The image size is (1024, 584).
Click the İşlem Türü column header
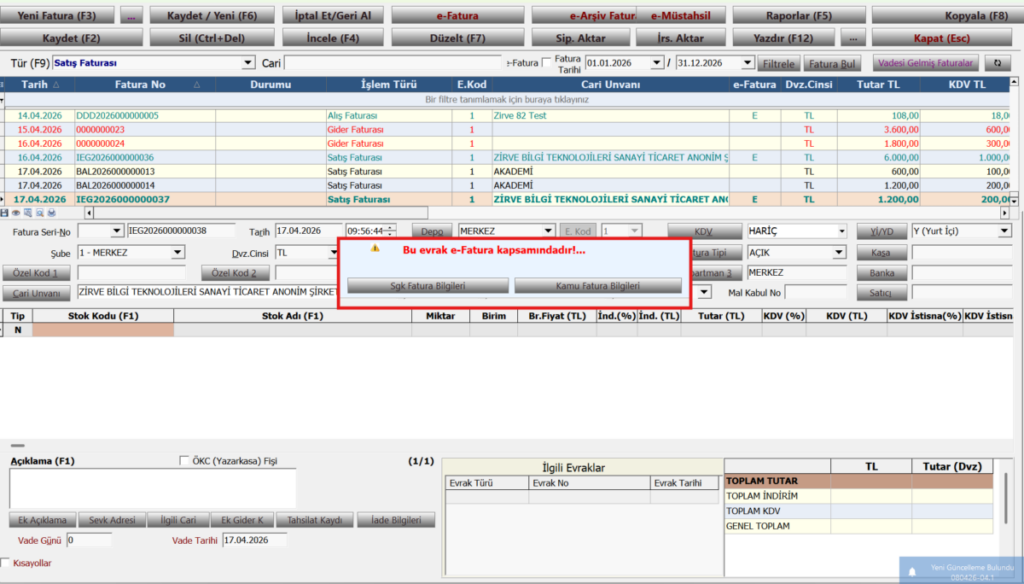coord(389,84)
